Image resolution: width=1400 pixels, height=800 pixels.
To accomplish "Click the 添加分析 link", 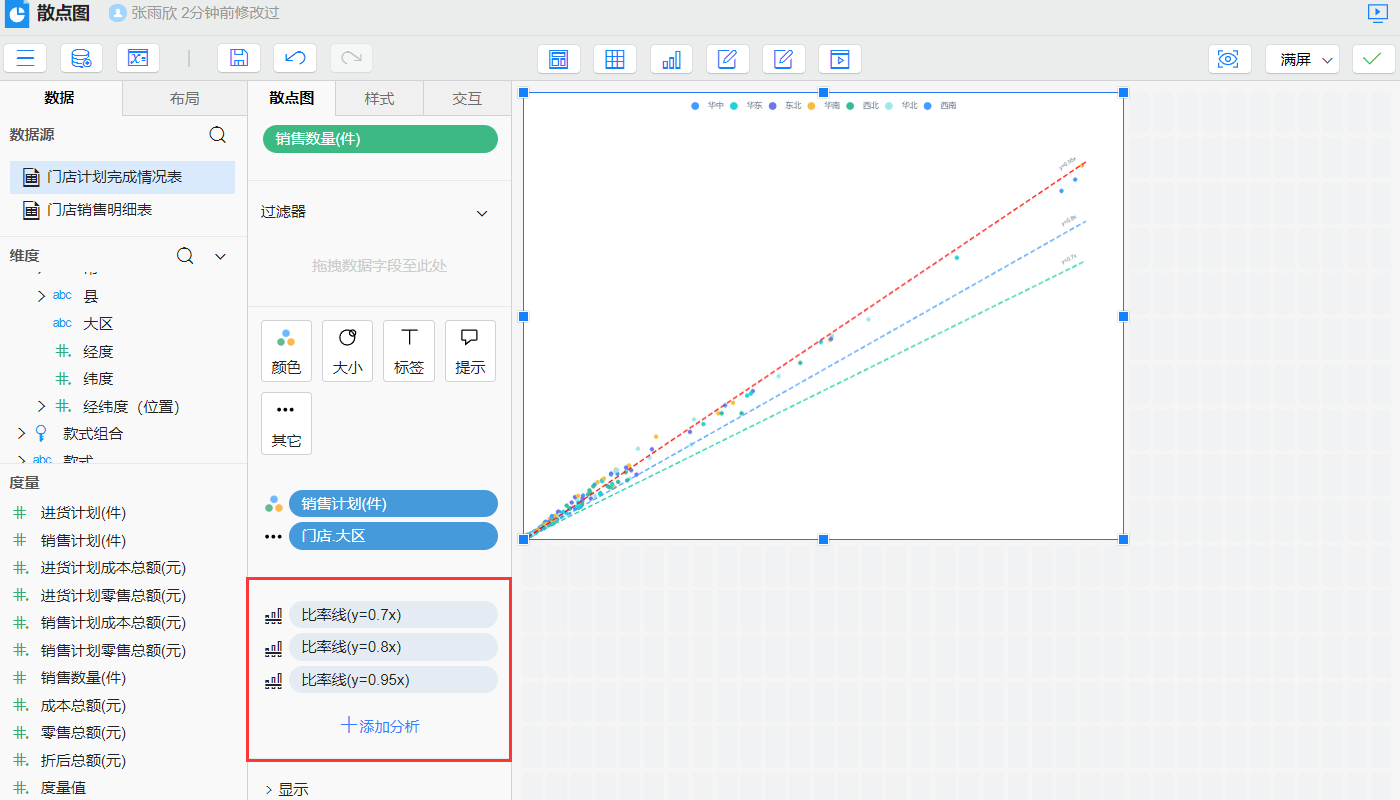I will pyautogui.click(x=380, y=726).
